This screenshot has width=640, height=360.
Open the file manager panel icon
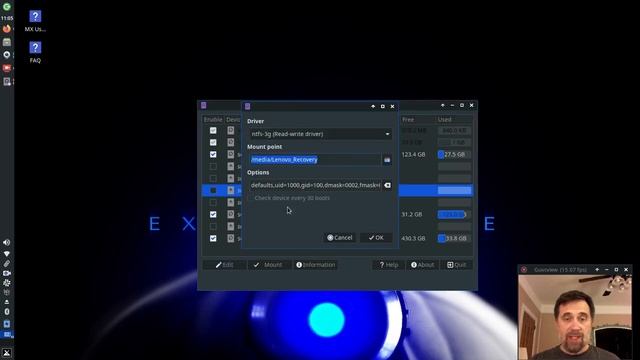tap(7, 42)
